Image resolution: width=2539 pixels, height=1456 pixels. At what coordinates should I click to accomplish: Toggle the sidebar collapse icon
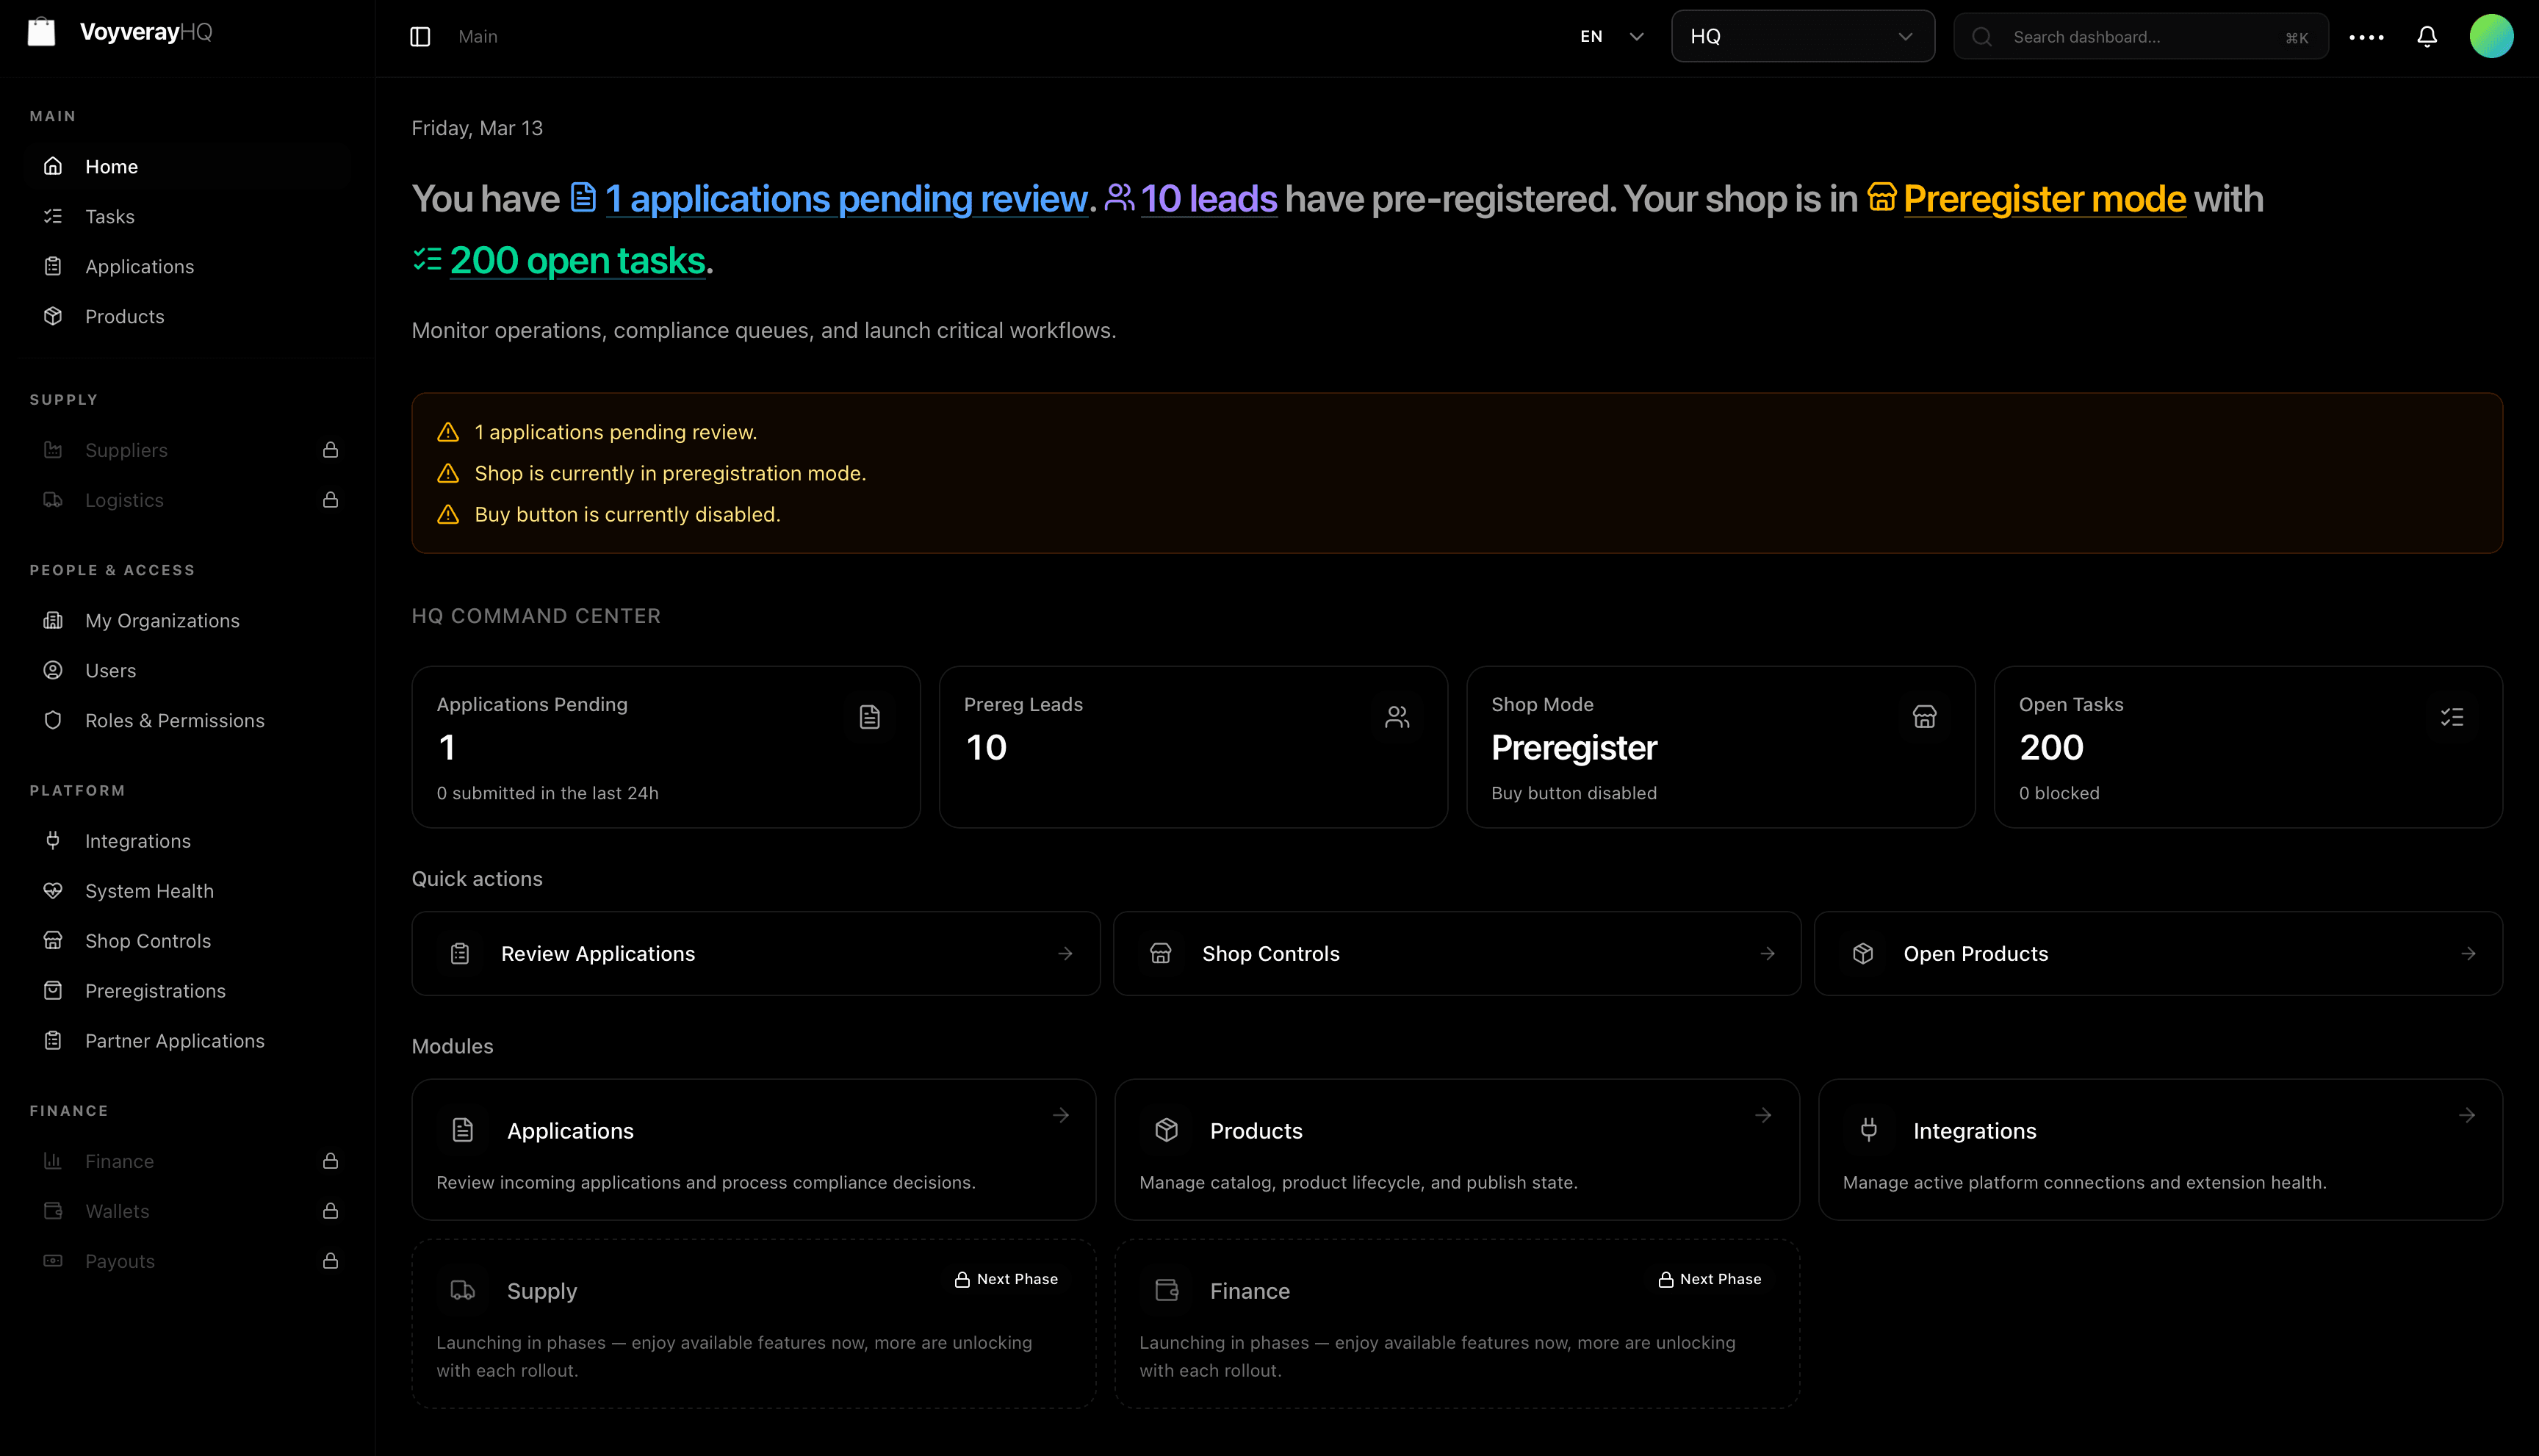(x=419, y=36)
